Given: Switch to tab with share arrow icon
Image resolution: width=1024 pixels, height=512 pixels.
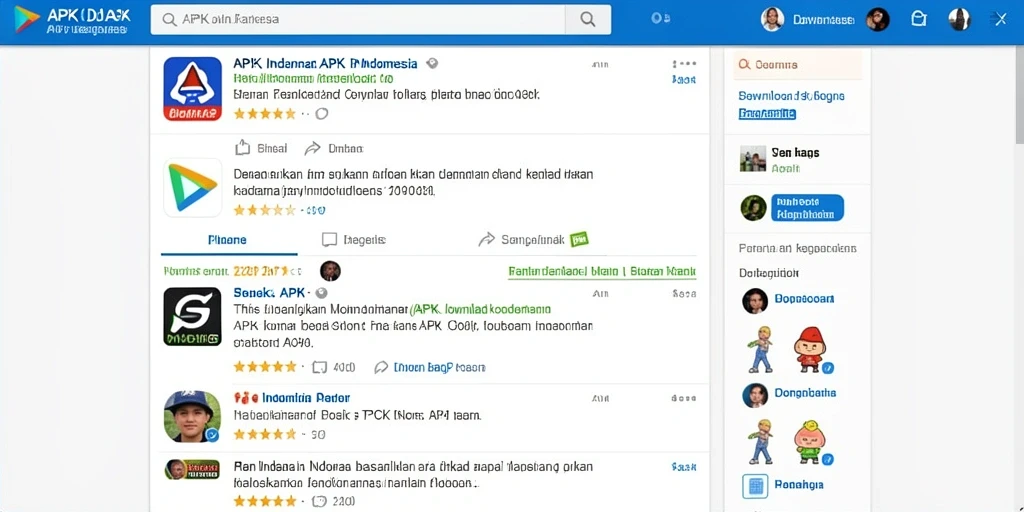Looking at the screenshot, I should click(520, 240).
